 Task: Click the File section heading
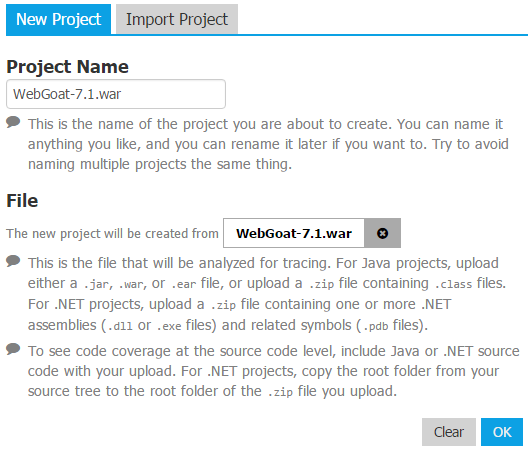[22, 201]
